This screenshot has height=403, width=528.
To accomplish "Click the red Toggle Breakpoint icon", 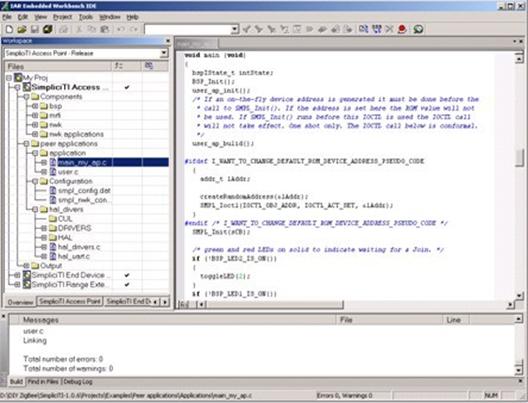I will (402, 29).
